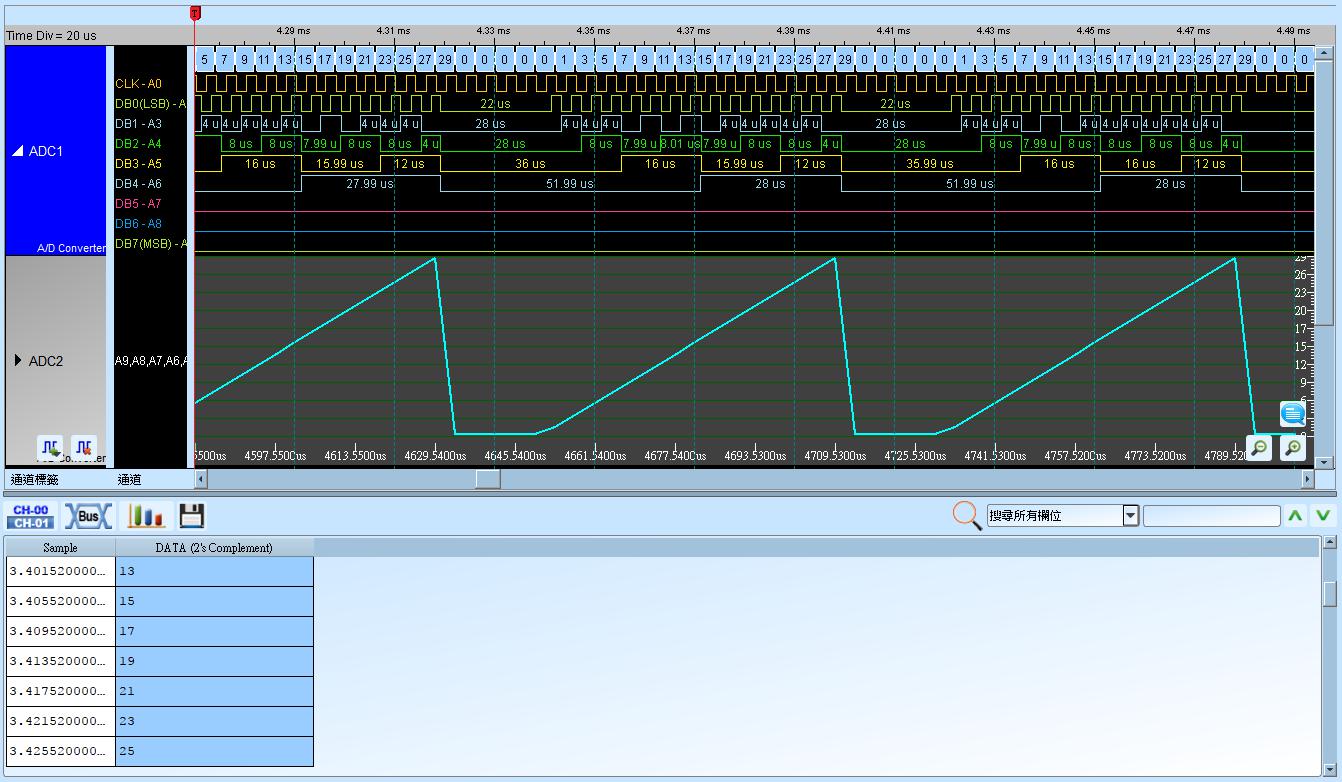Select the DB0(LSB) channel label

pyautogui.click(x=150, y=104)
